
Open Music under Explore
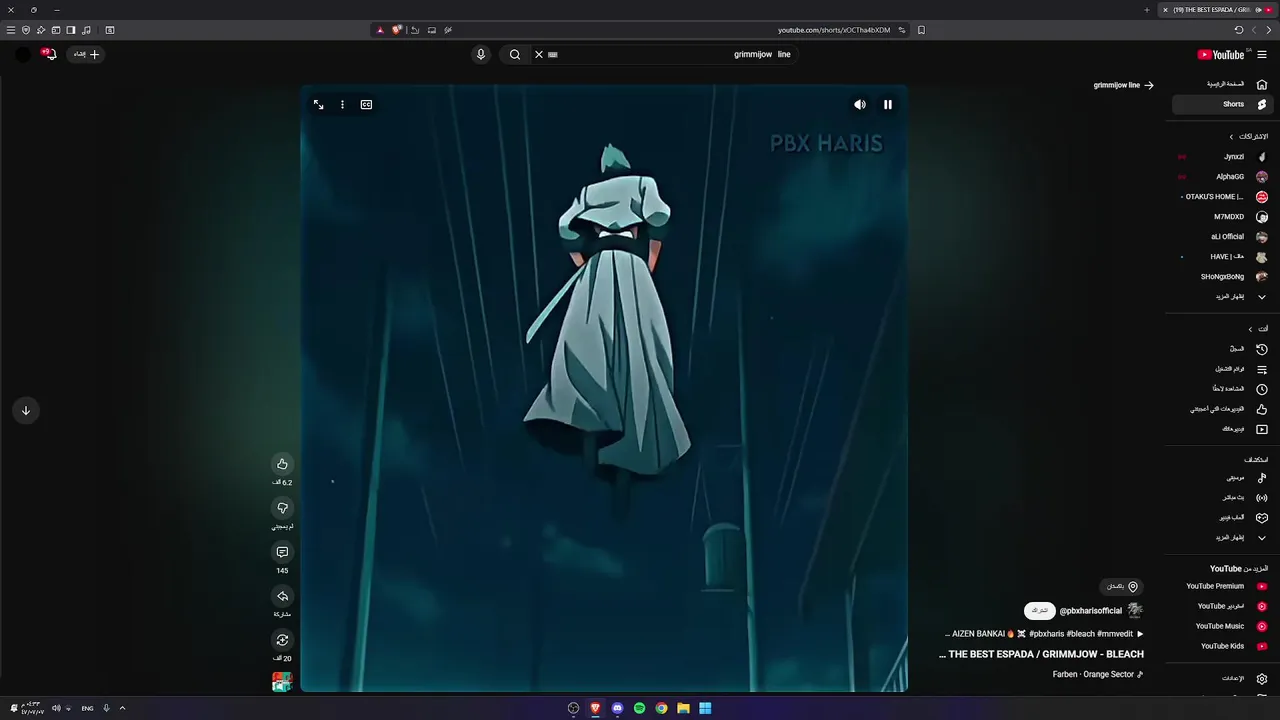[x=1222, y=478]
